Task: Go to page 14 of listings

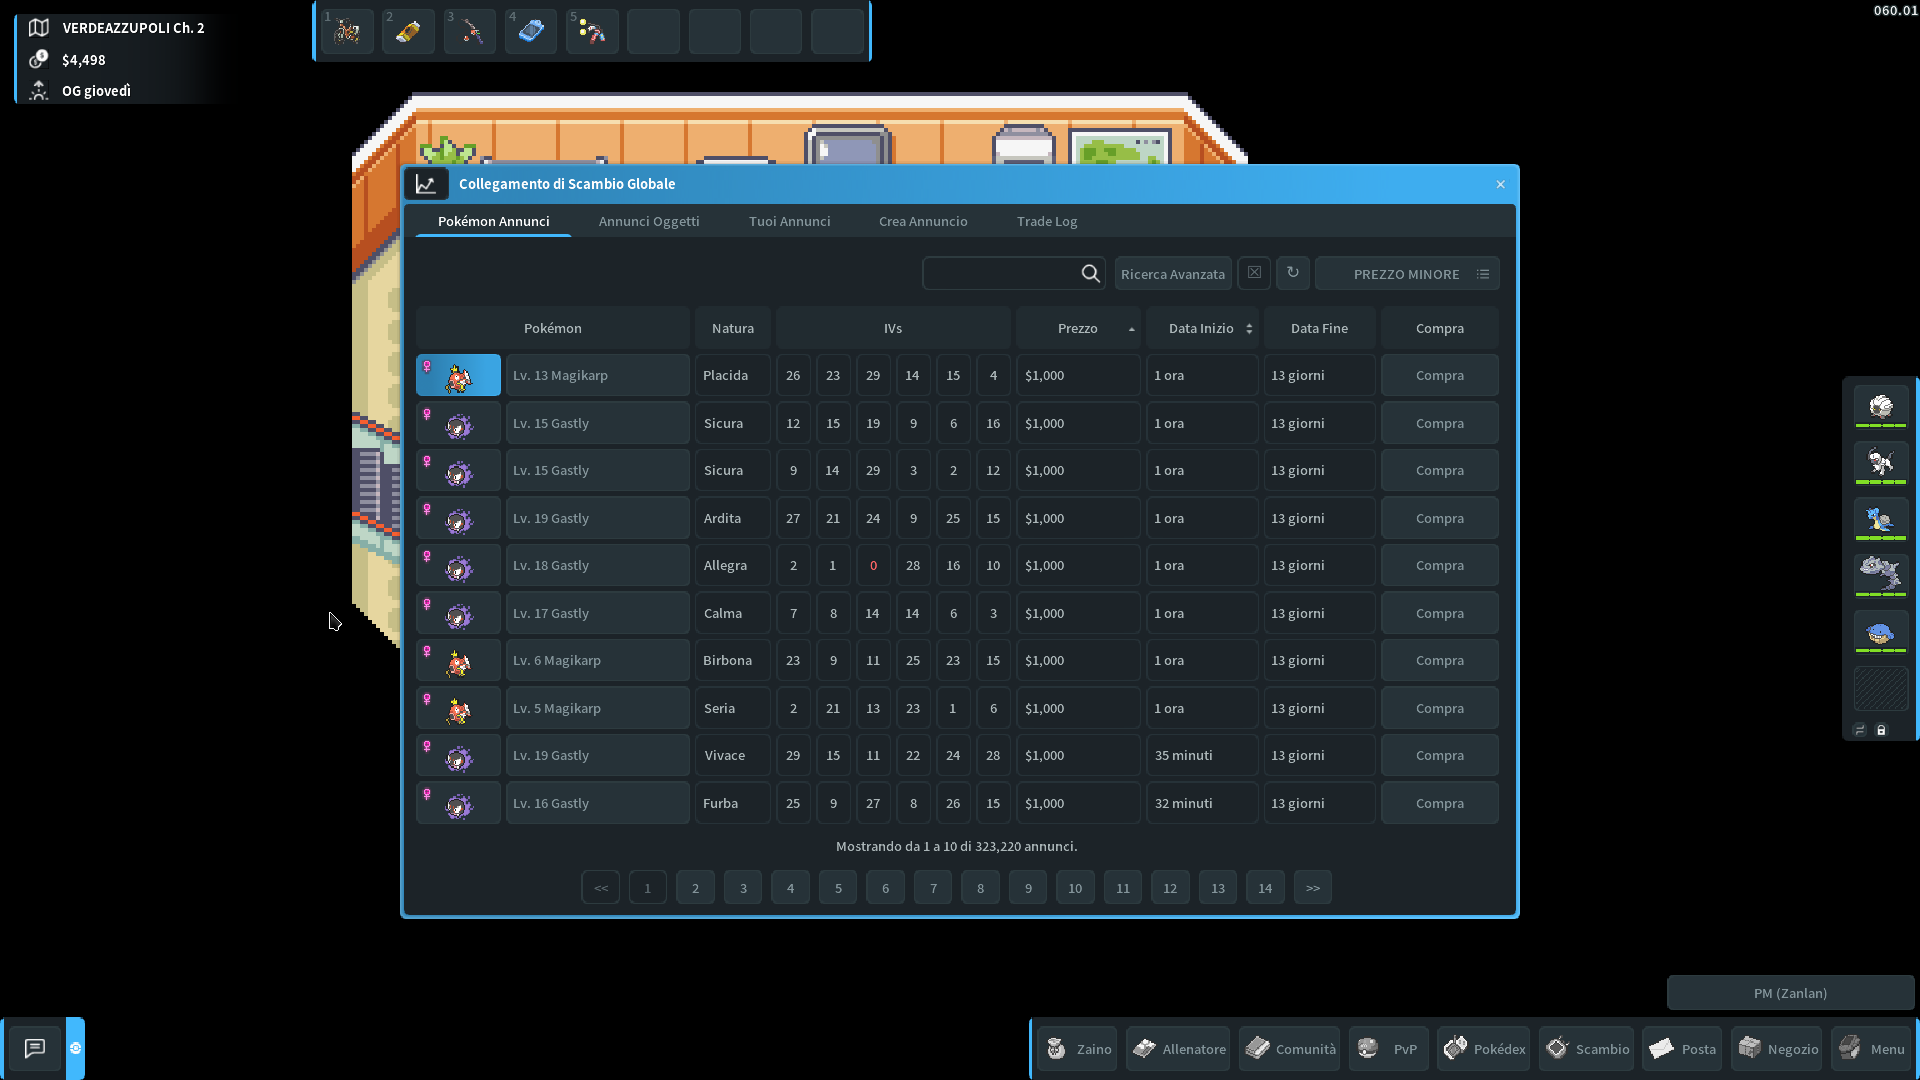Action: (1265, 888)
